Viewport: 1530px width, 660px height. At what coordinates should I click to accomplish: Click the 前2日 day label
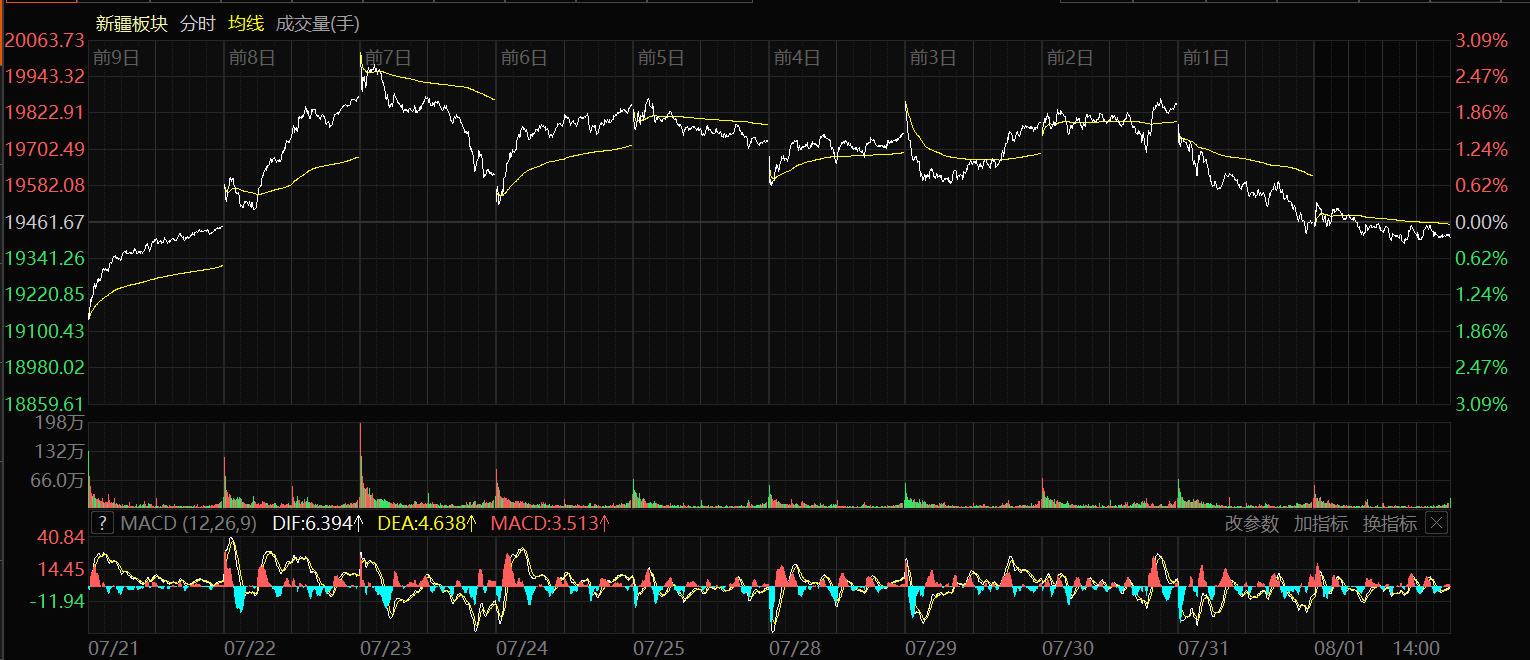[1069, 58]
